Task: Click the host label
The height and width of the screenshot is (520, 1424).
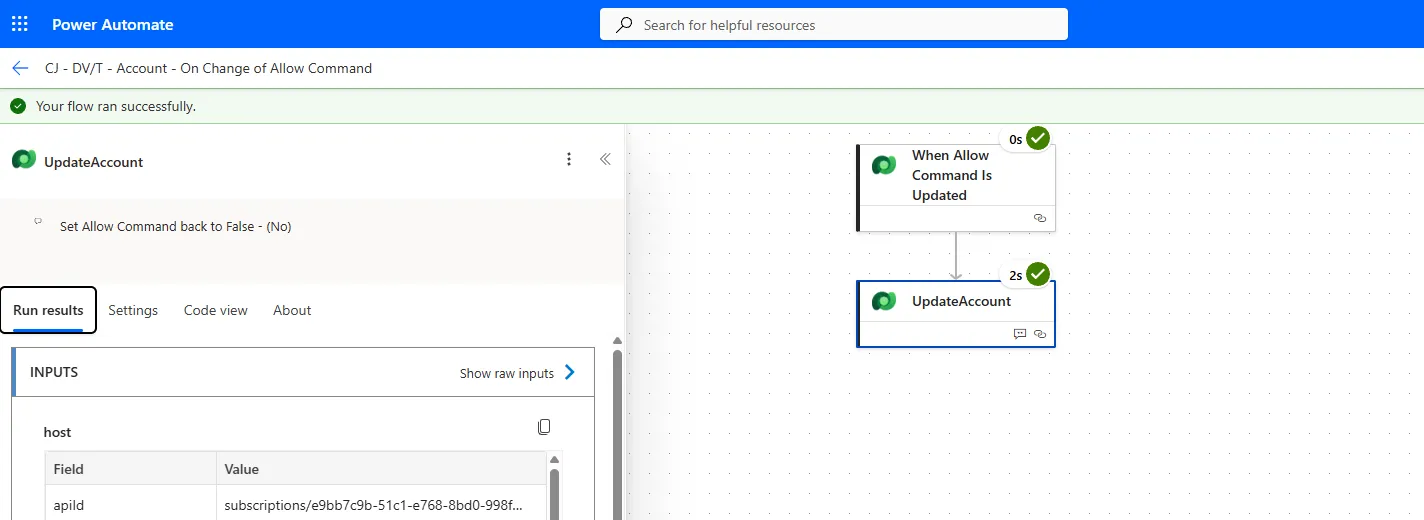Action: 58,432
